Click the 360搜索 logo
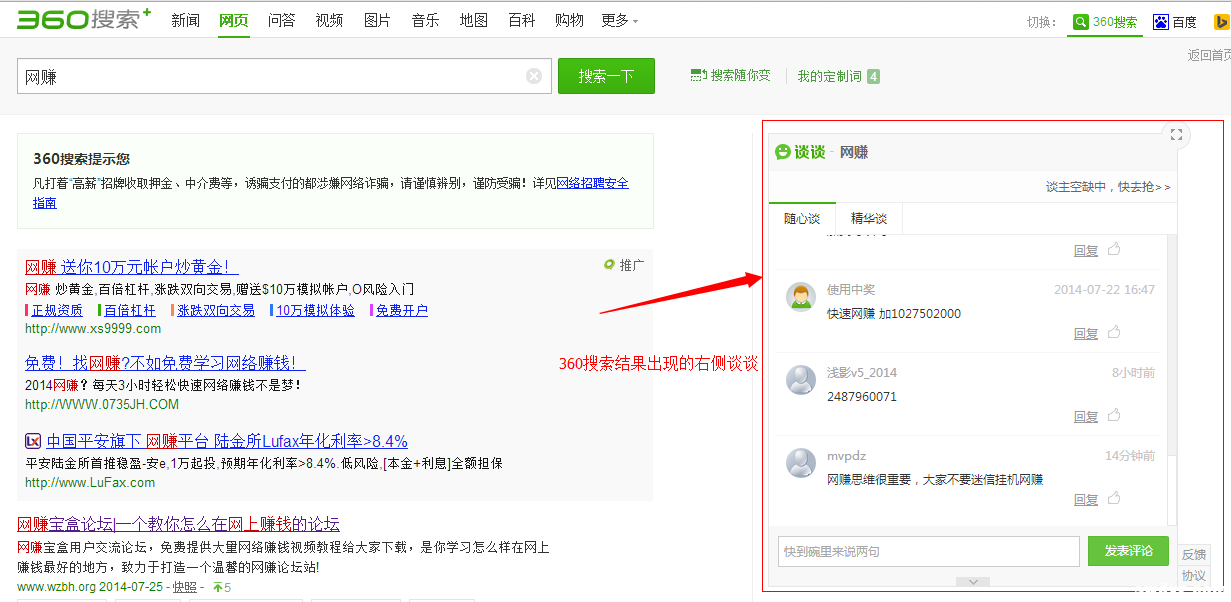This screenshot has width=1231, height=602. coord(84,18)
